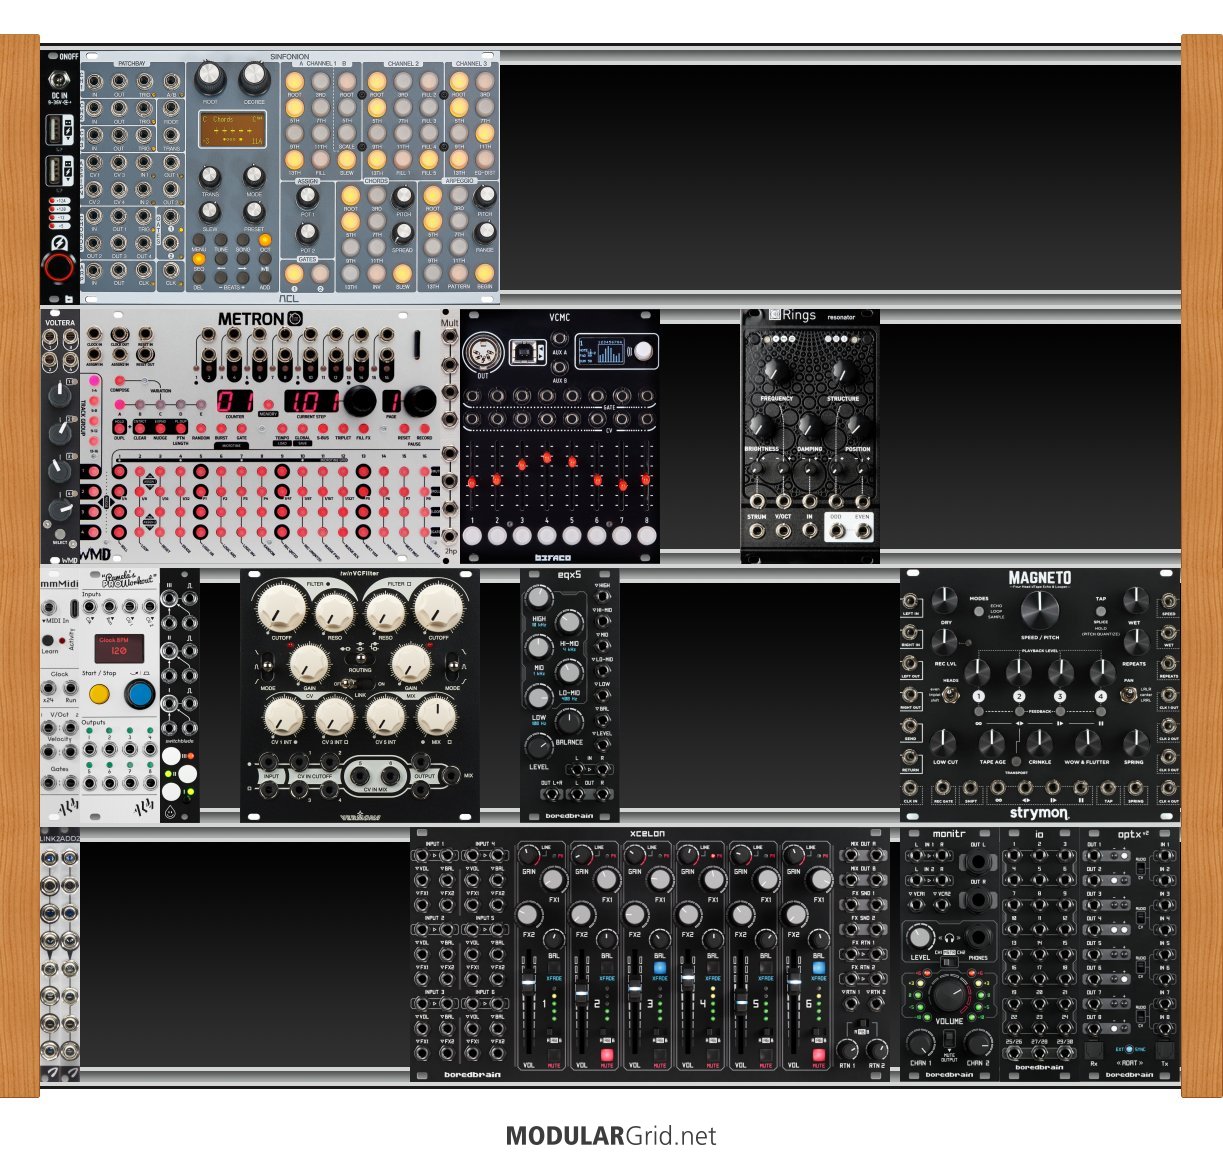The width and height of the screenshot is (1223, 1157).
Task: Click the VCMC OLED screen
Action: tap(603, 351)
